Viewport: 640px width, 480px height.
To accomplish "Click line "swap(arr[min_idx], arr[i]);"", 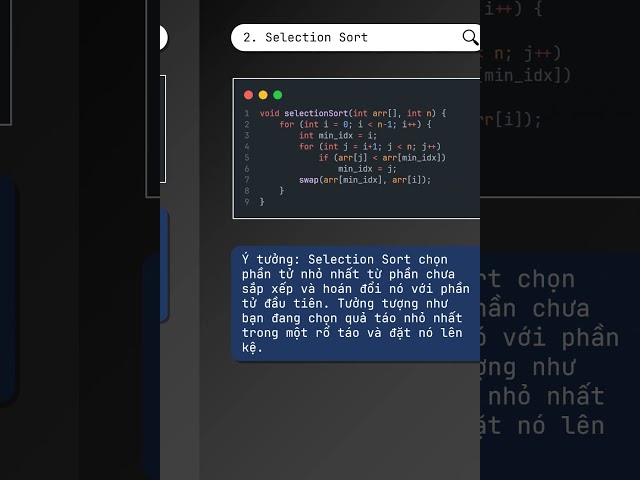I will (365, 180).
